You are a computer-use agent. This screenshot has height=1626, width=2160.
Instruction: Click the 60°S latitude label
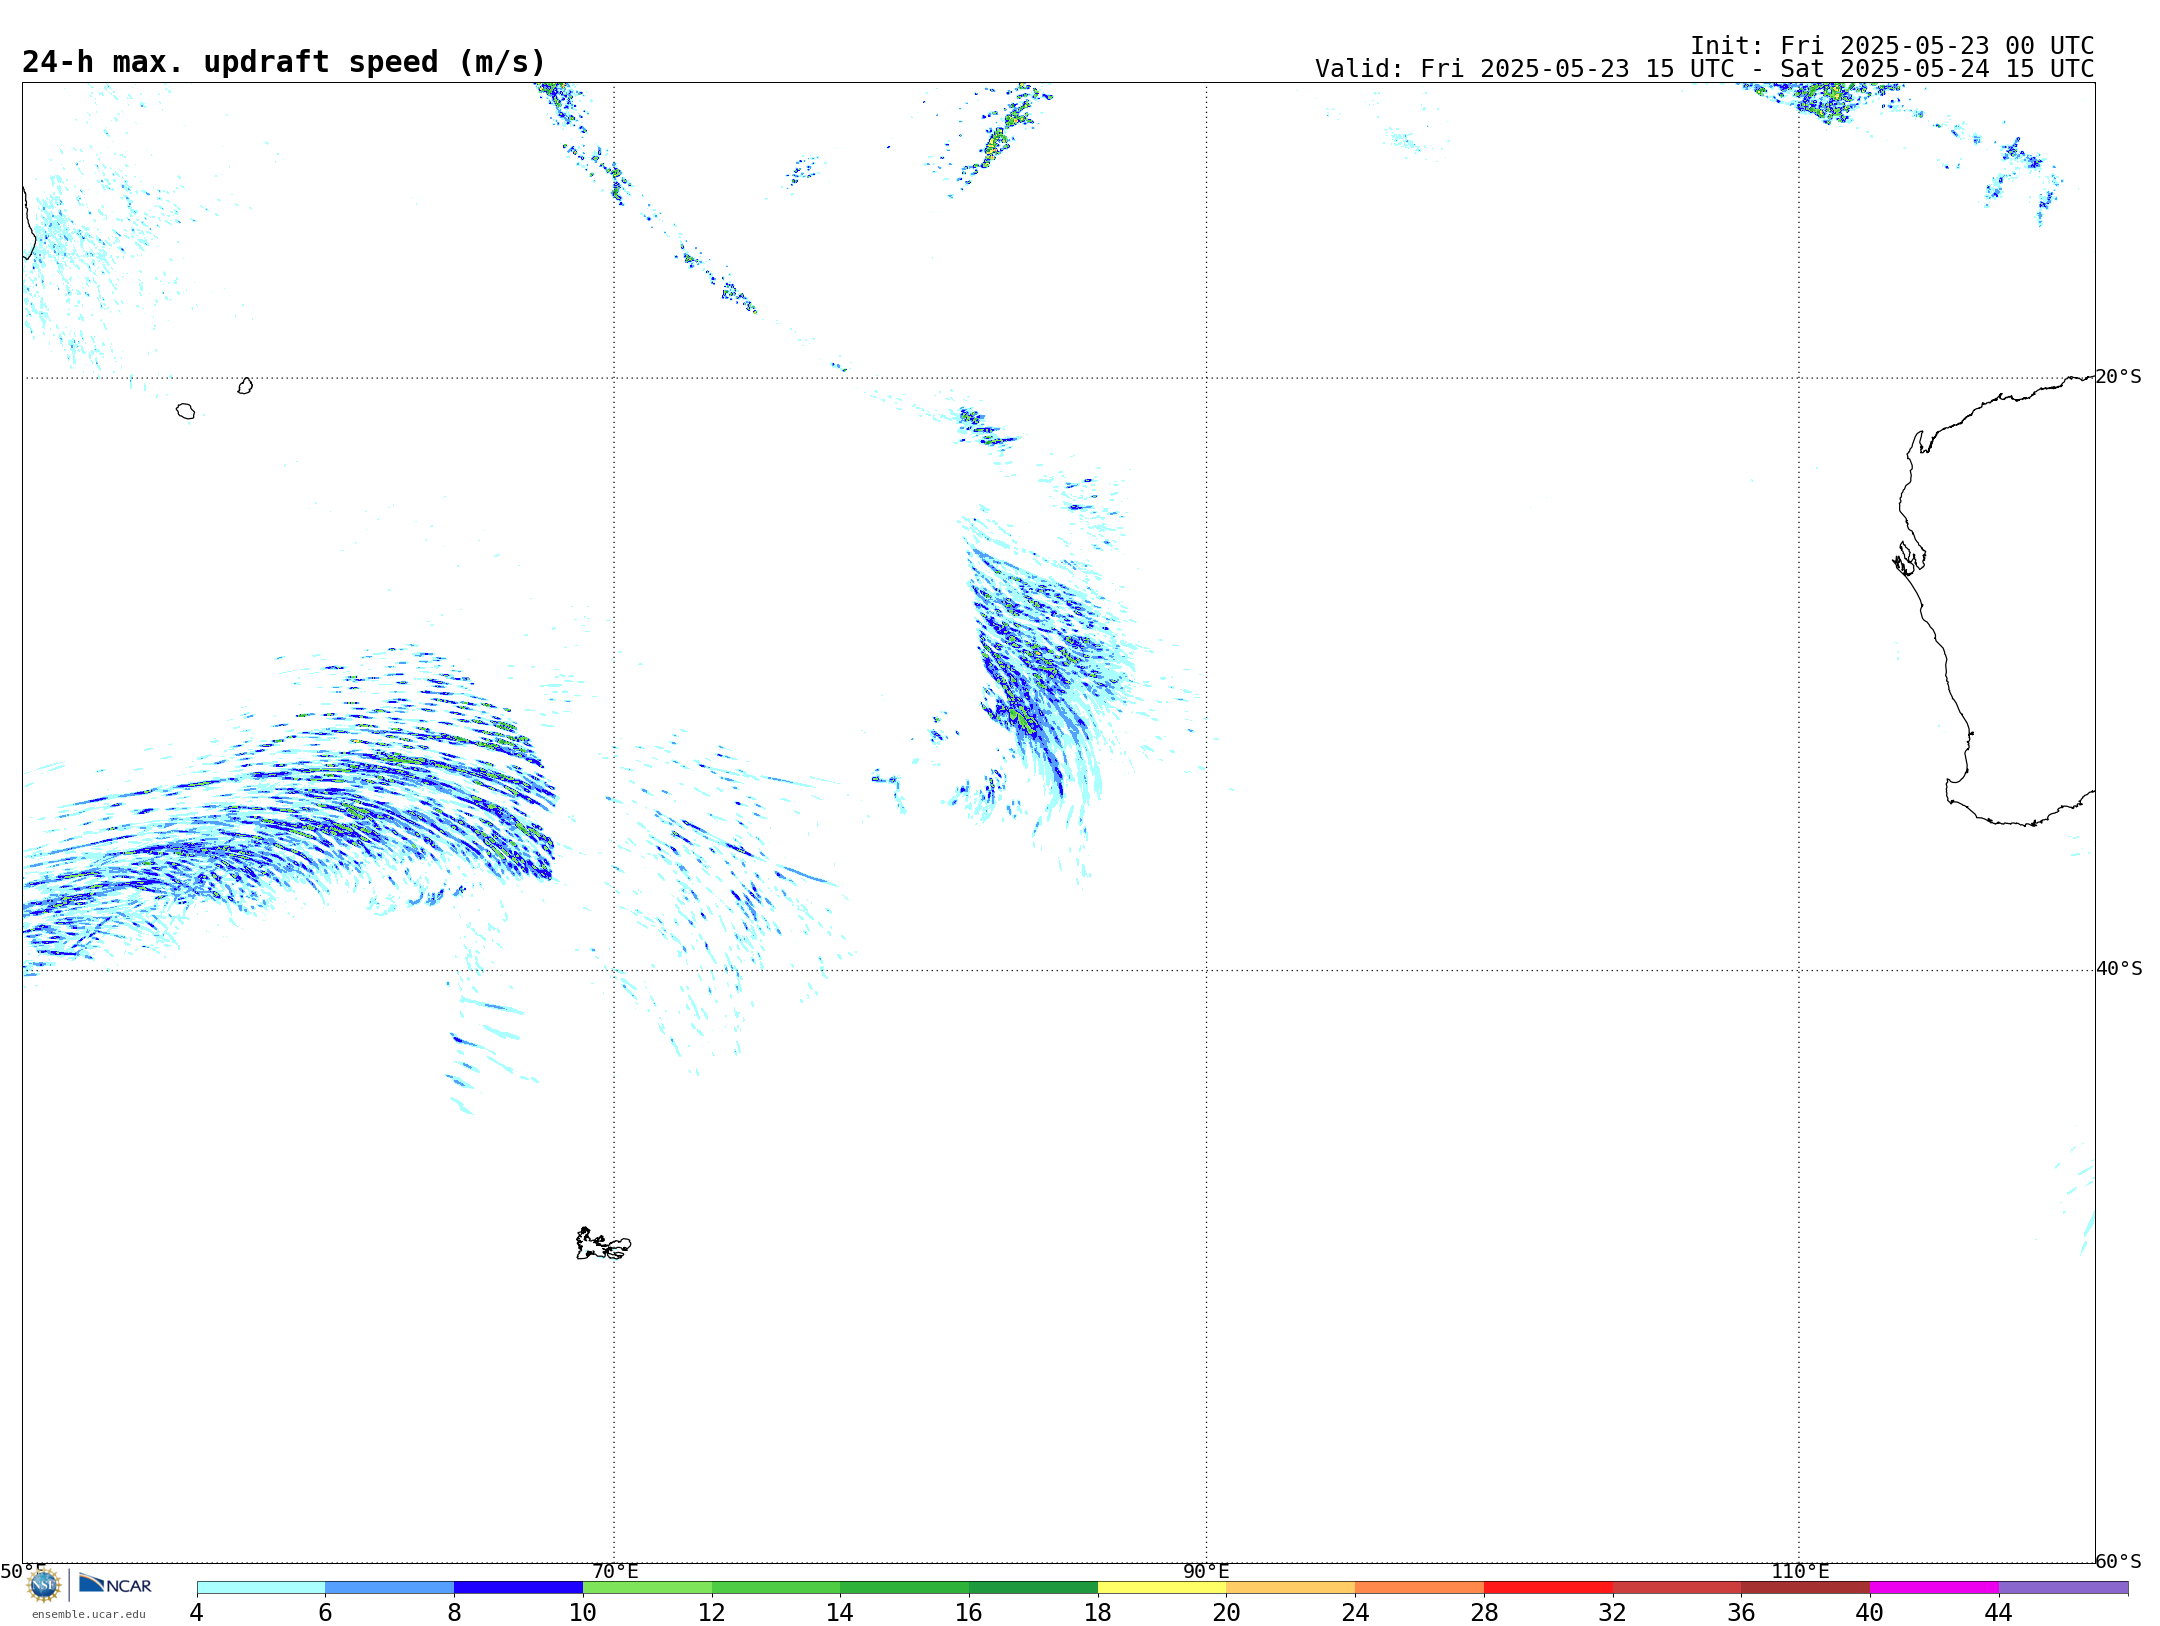[x=2119, y=1561]
